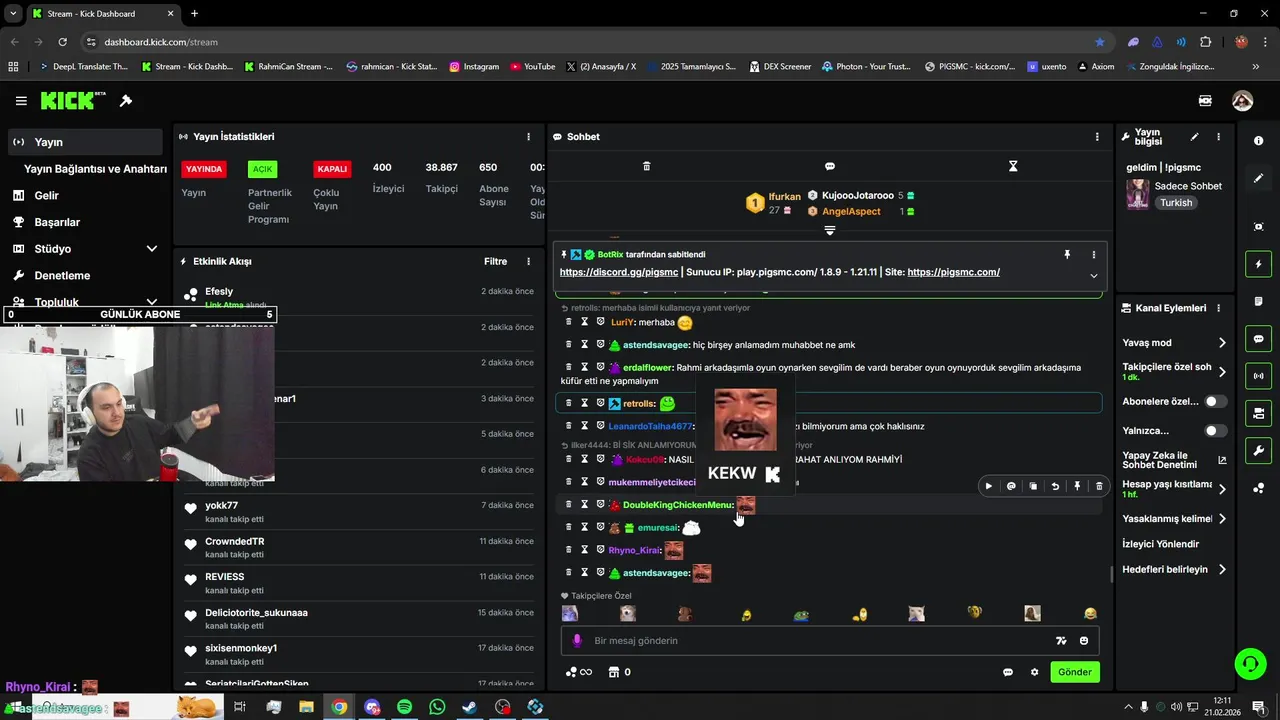Open Yayın Bağlantısı ve Anahtarı page
1280x720 pixels.
(x=95, y=169)
